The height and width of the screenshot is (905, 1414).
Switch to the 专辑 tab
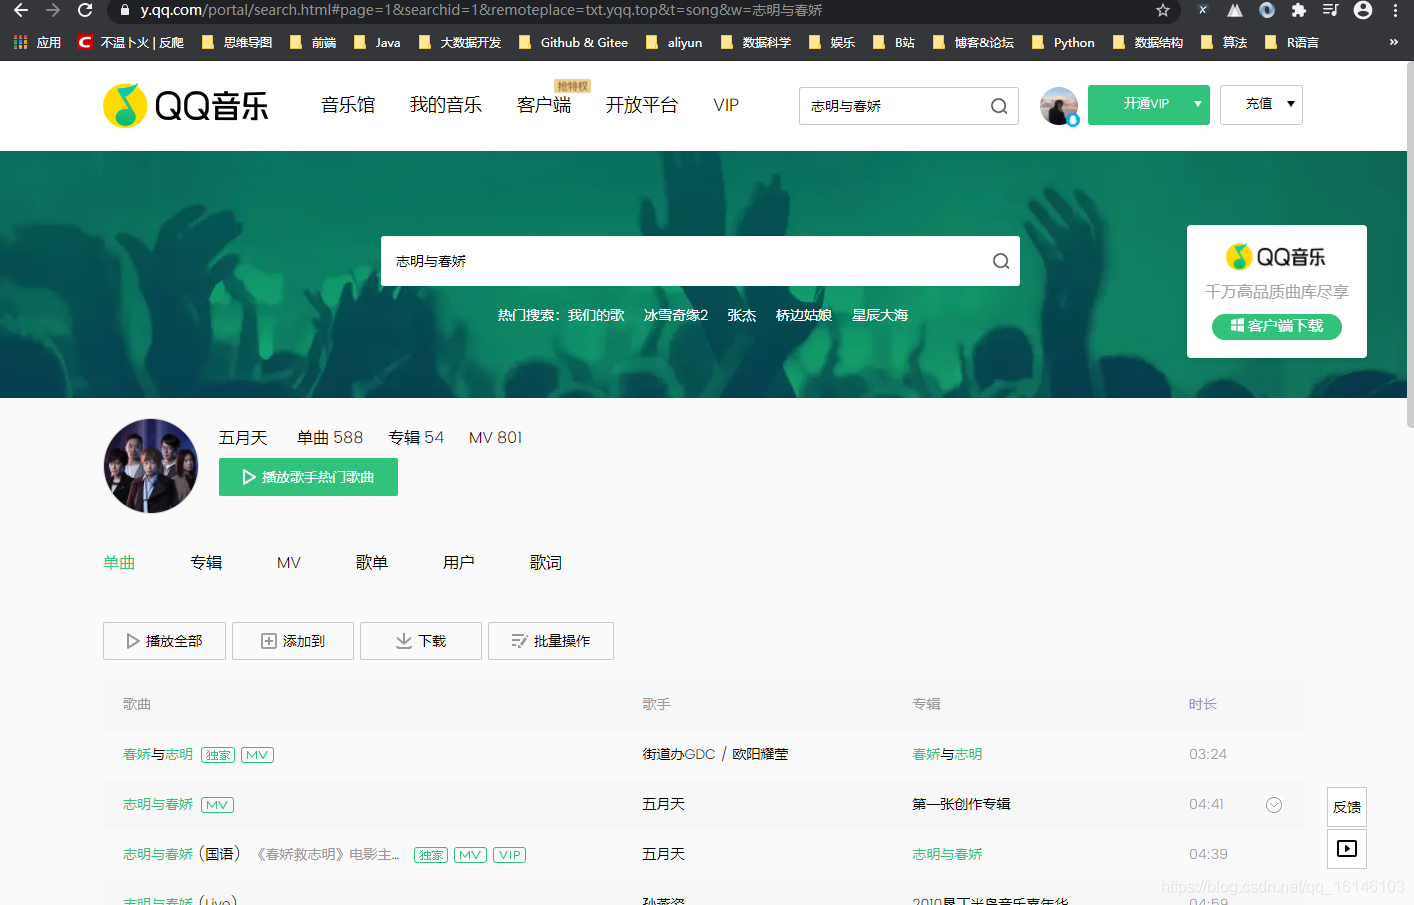coord(206,563)
